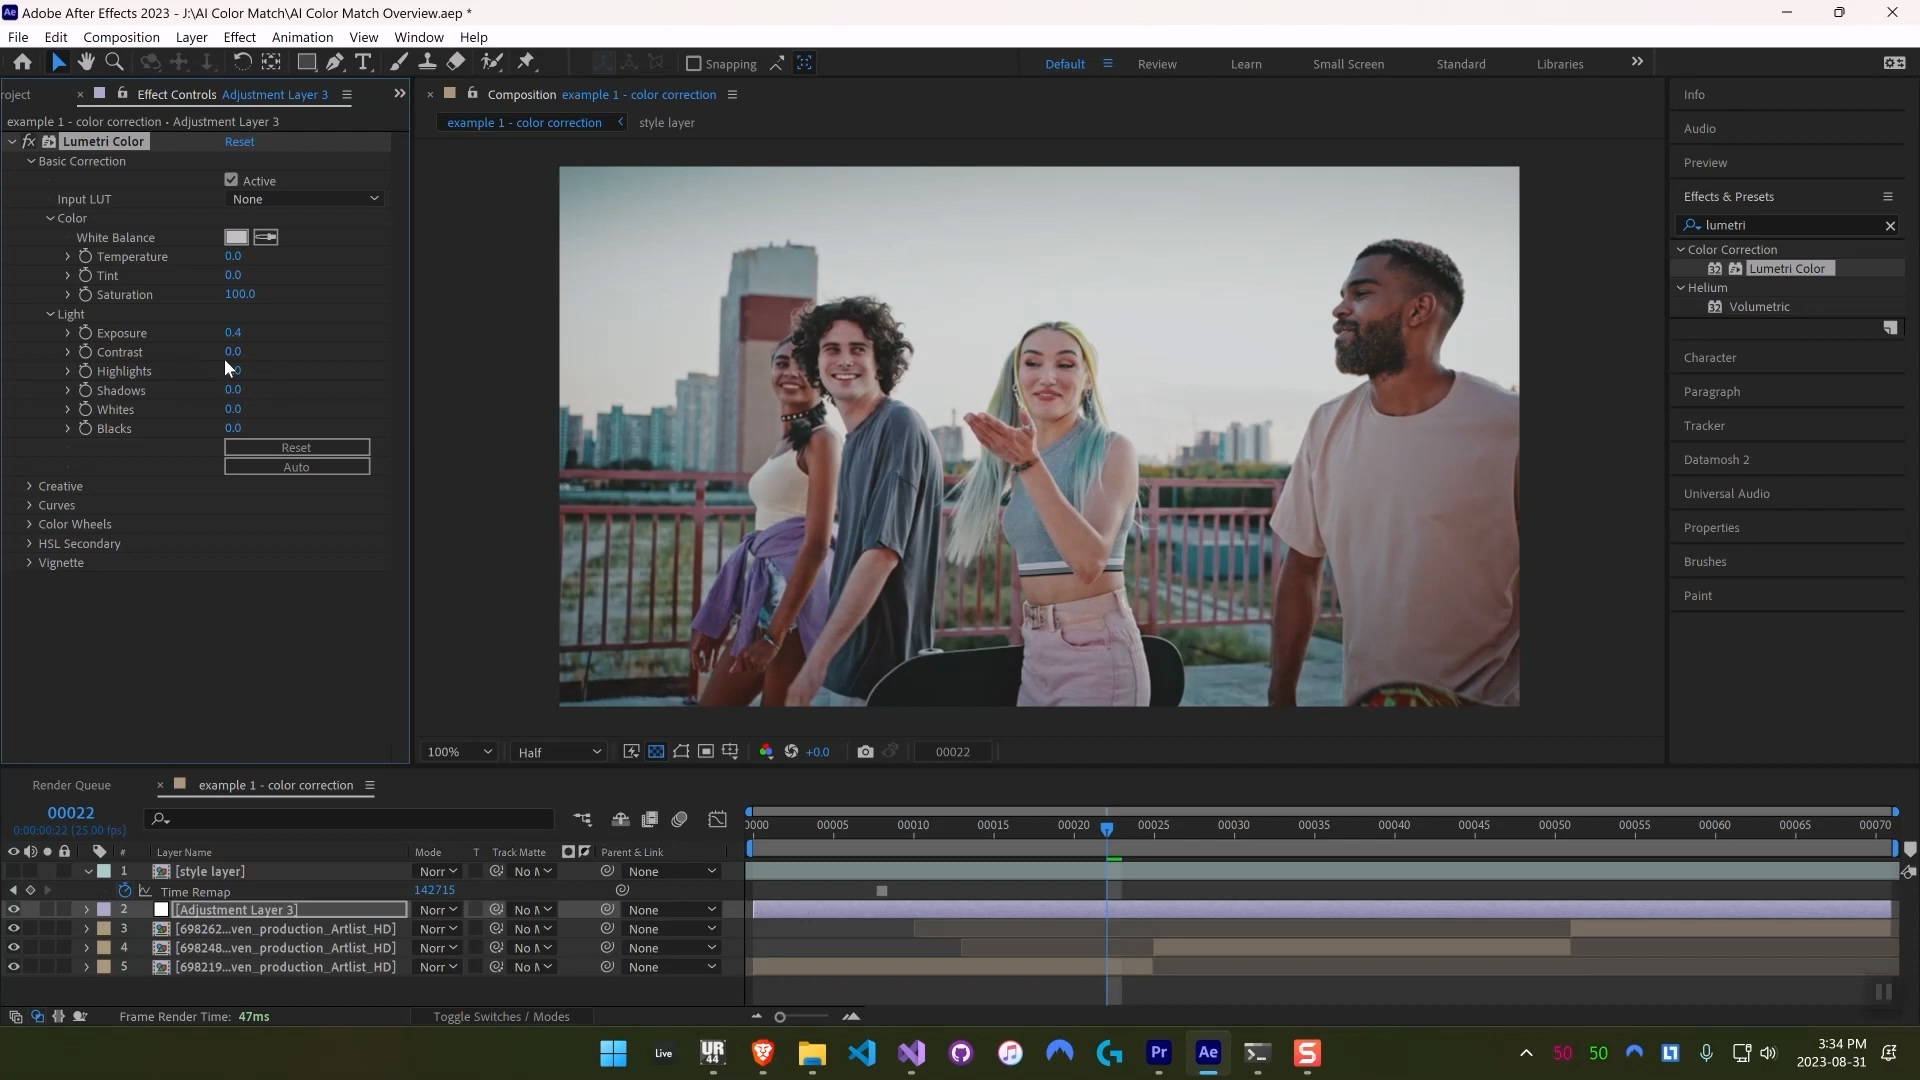The height and width of the screenshot is (1080, 1920).
Task: Click Reset next to Lumetri Color
Action: pyautogui.click(x=239, y=141)
